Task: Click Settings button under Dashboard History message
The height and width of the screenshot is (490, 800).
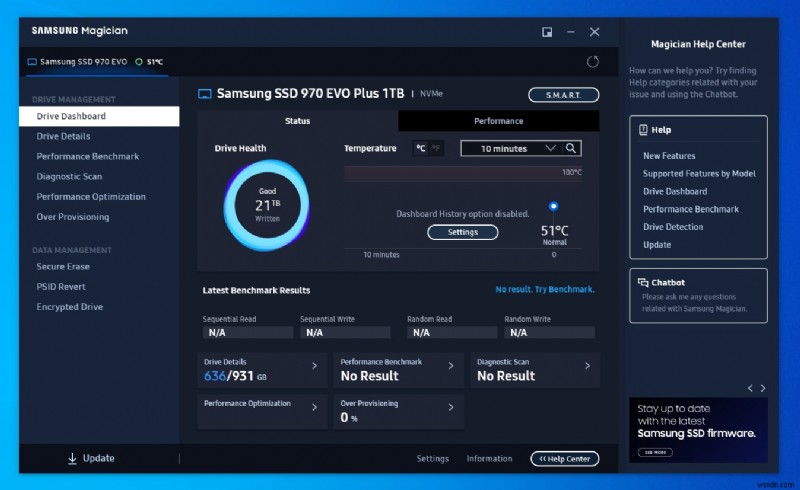Action: 463,232
